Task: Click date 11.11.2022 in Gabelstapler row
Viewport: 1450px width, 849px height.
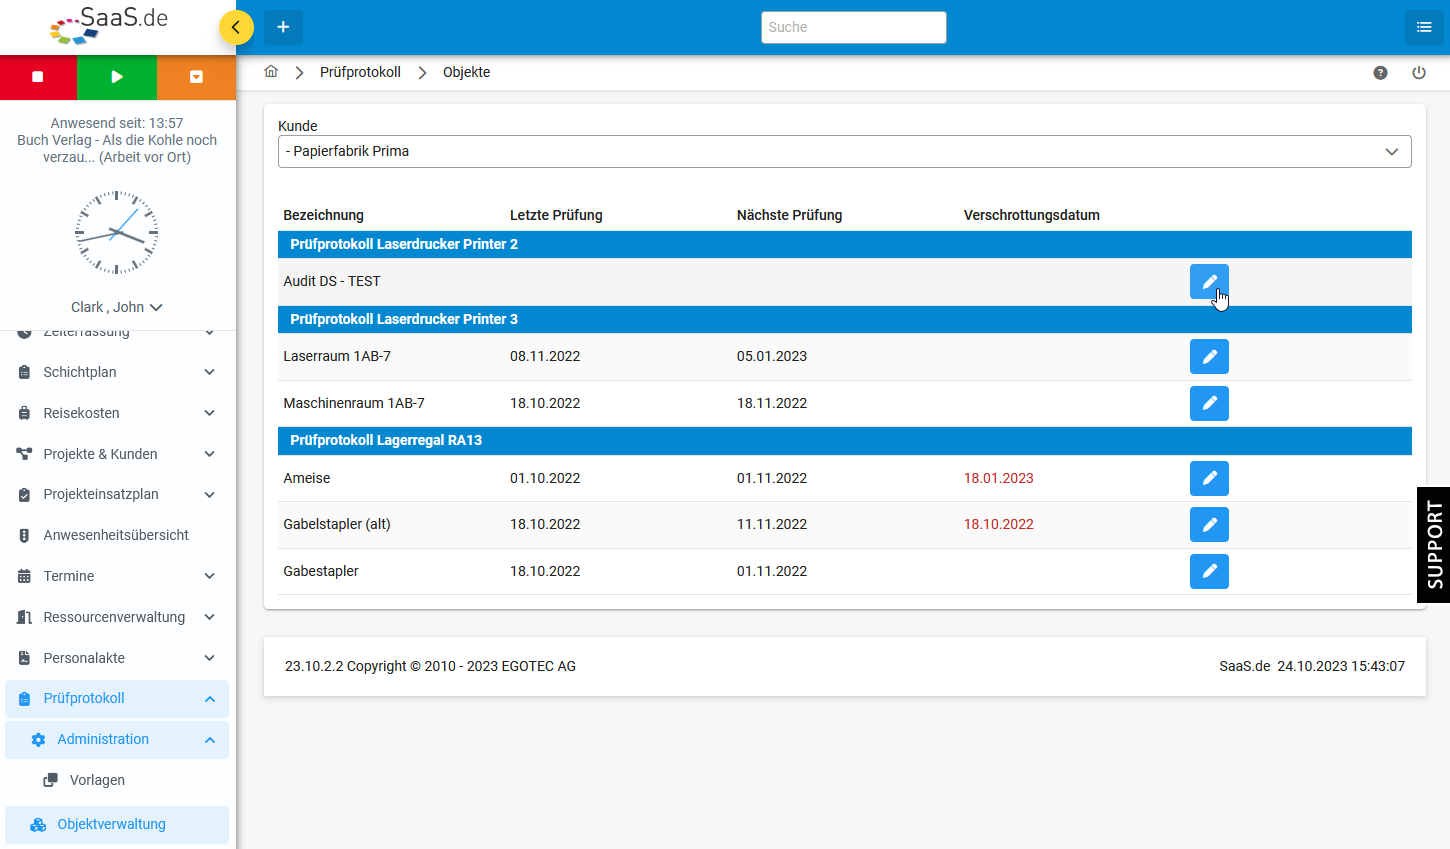Action: (x=772, y=524)
